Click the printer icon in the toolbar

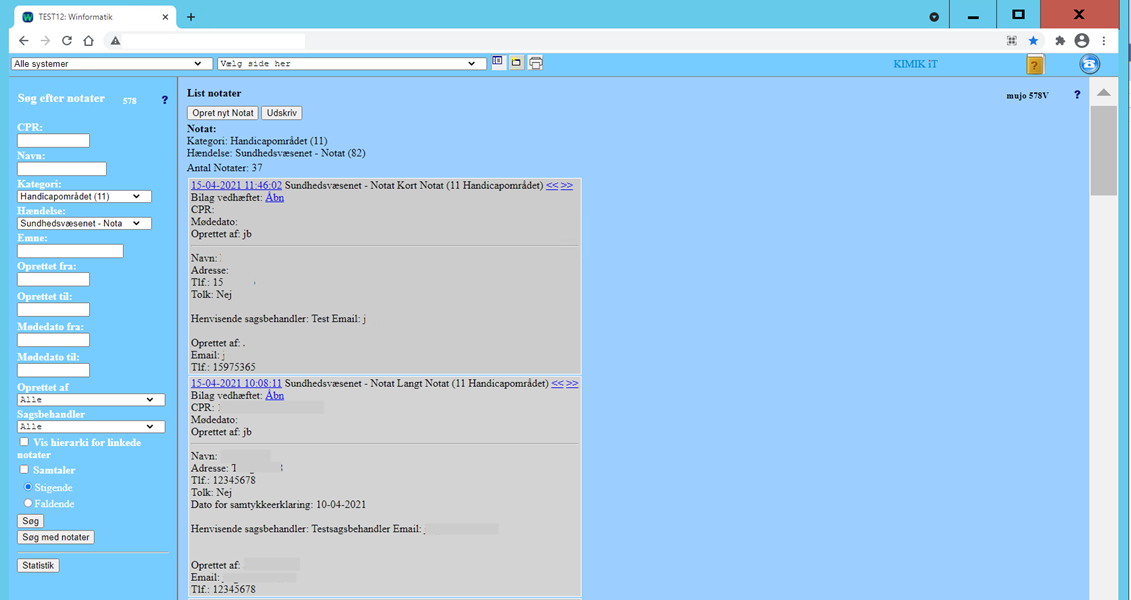[x=535, y=63]
